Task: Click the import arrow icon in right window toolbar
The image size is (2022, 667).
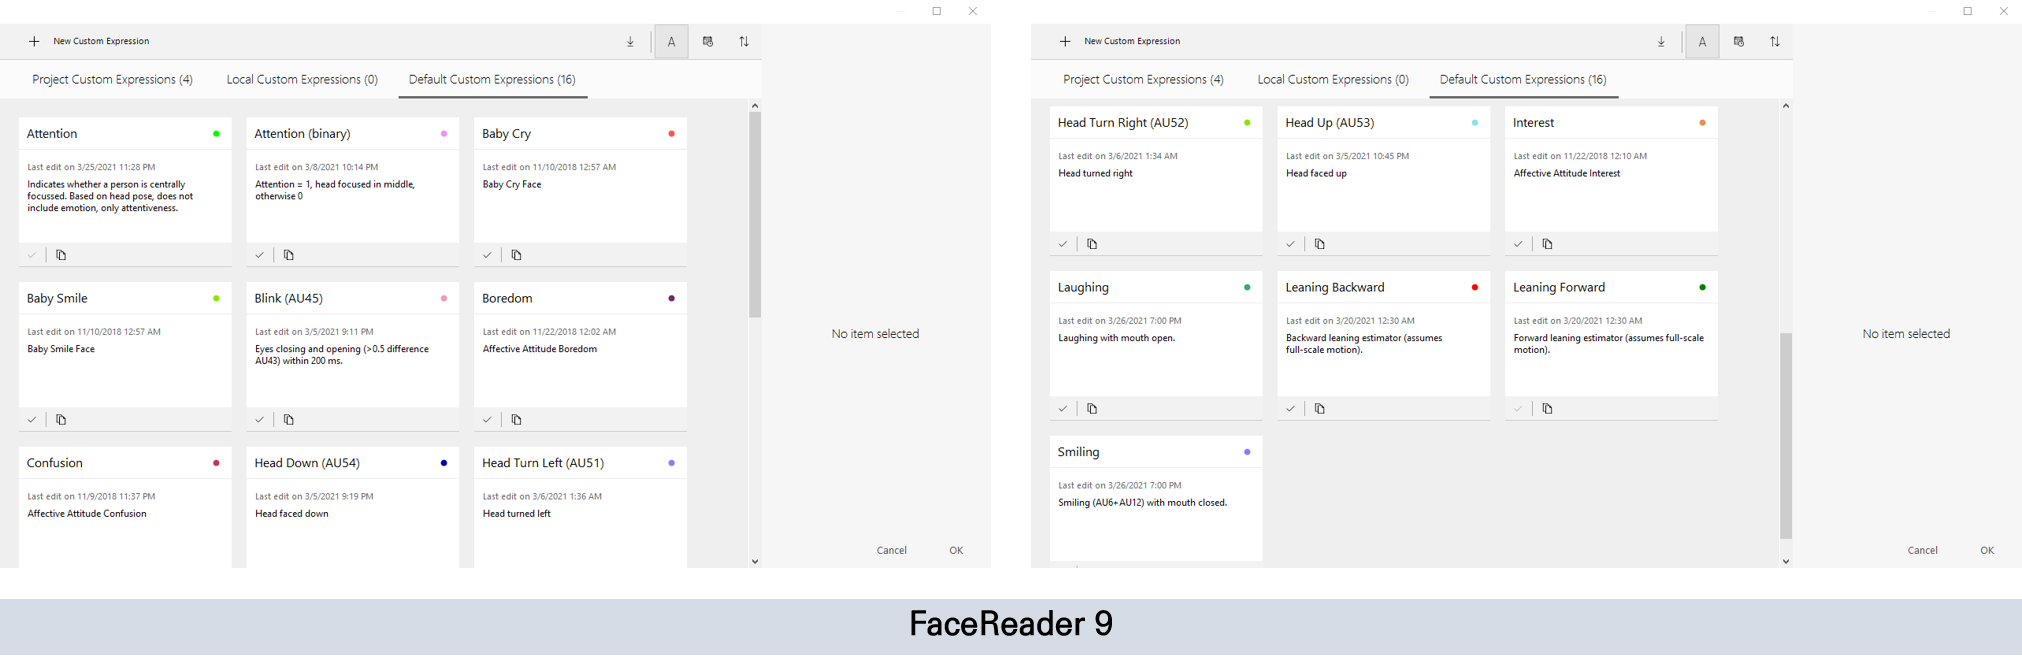Action: [x=1661, y=42]
